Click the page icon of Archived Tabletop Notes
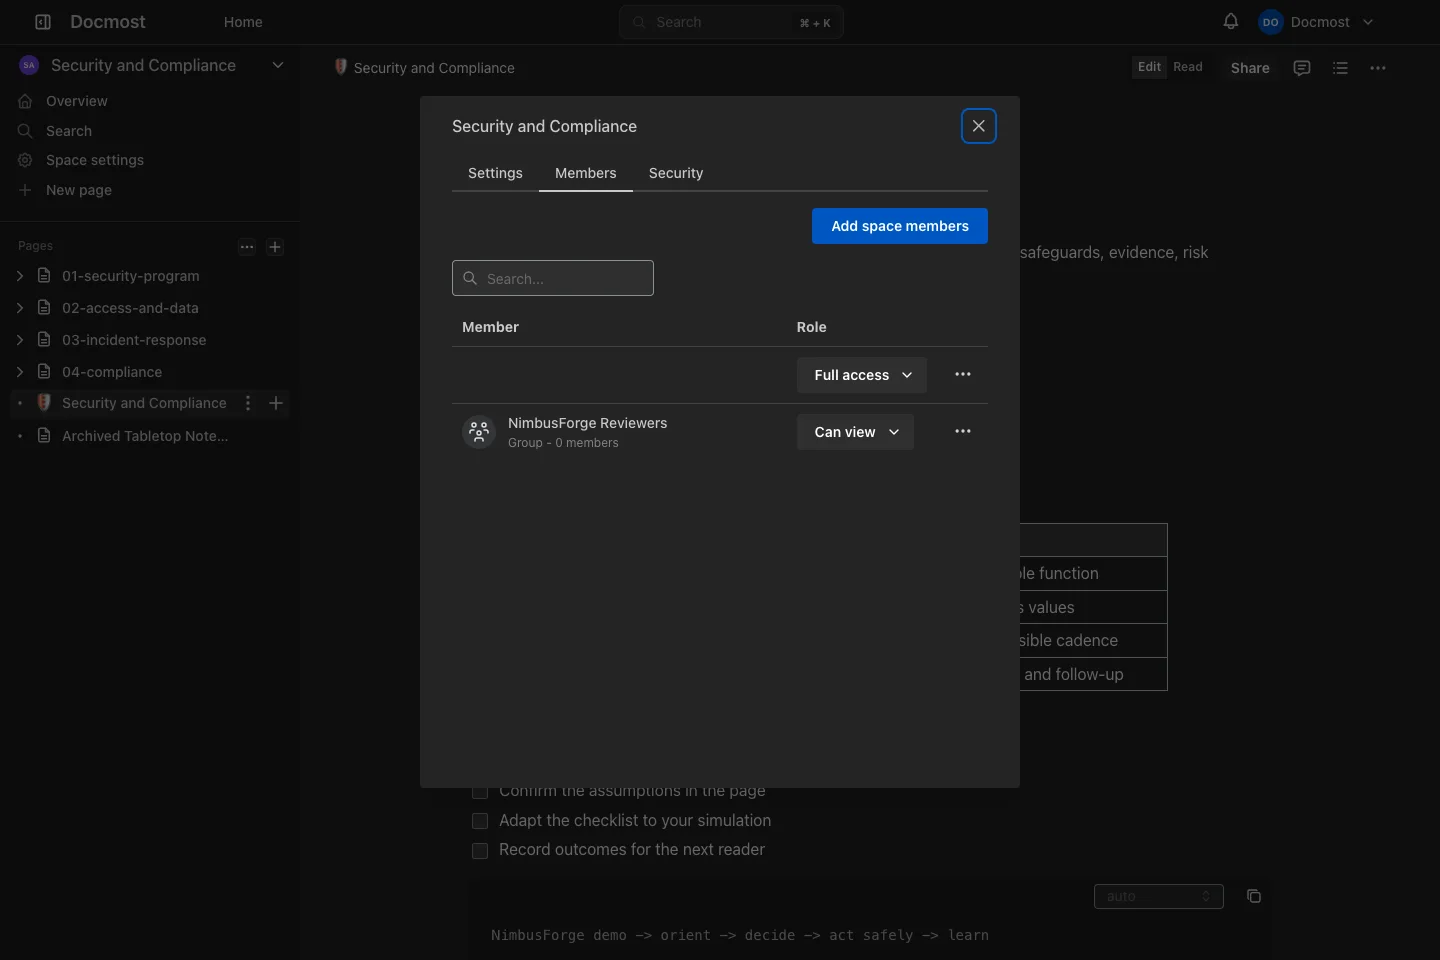This screenshot has width=1440, height=960. pyautogui.click(x=44, y=435)
